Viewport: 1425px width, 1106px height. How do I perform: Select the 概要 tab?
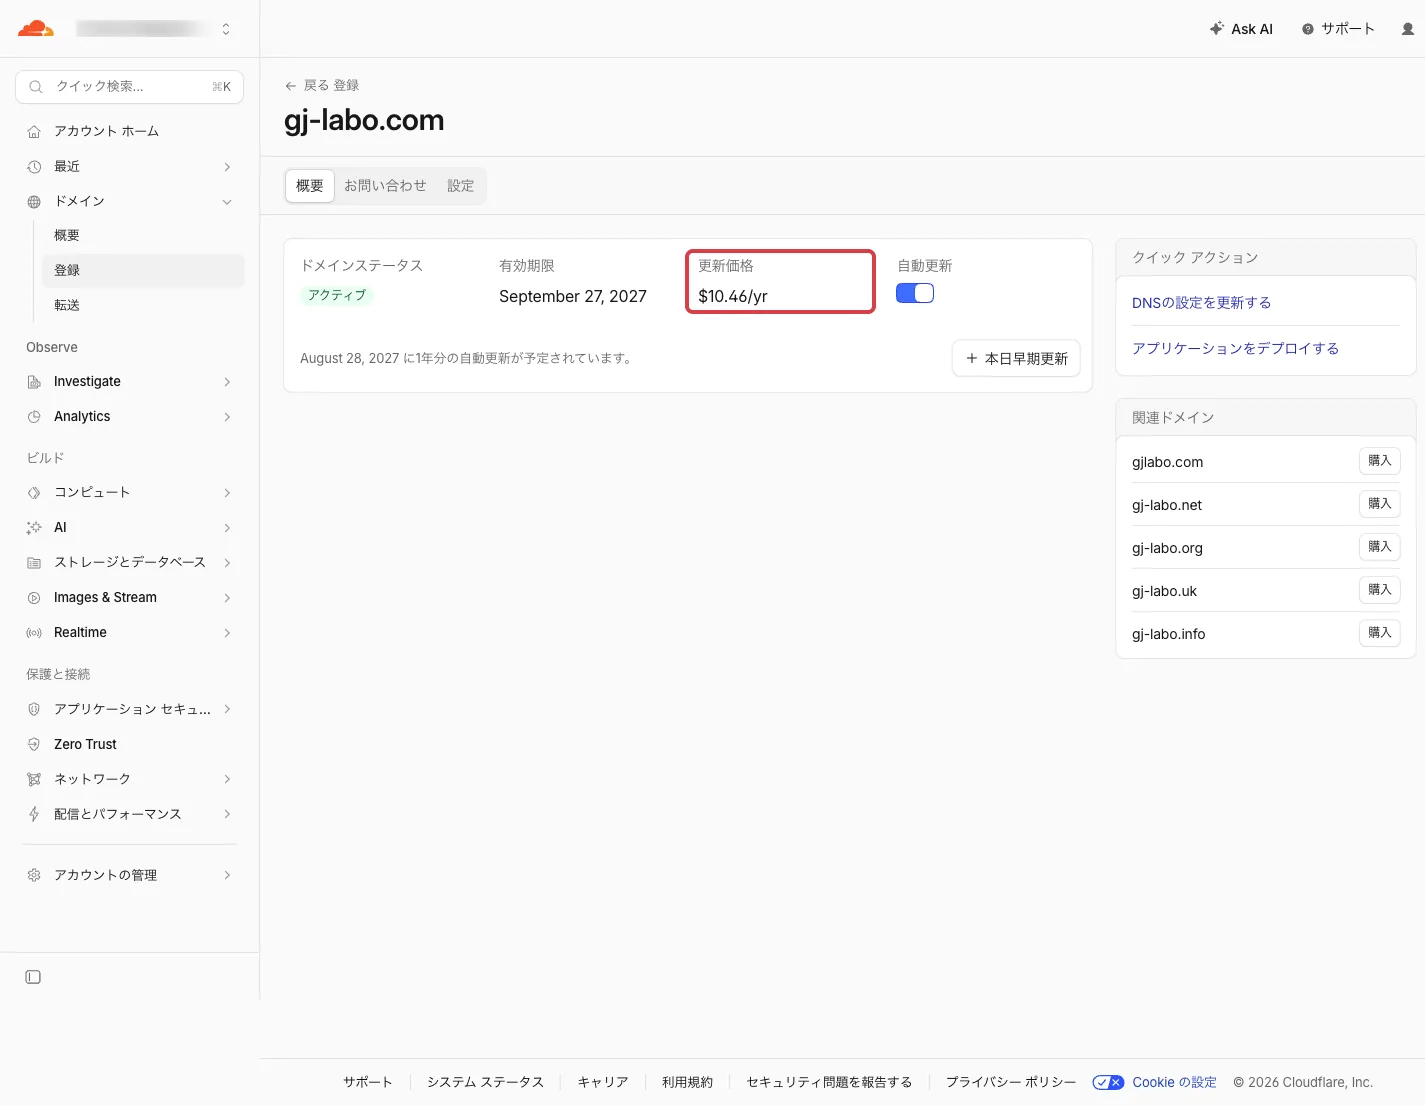tap(310, 186)
